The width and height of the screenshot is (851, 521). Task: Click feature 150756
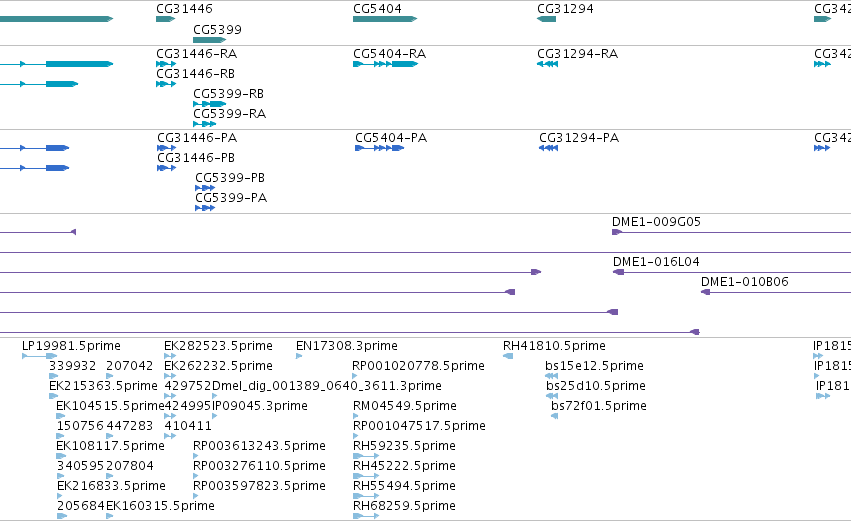[80, 426]
